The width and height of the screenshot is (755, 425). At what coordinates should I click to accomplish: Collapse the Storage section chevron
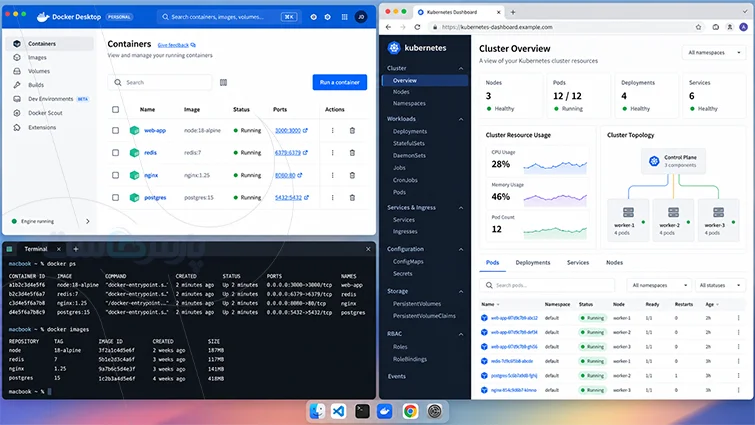point(461,291)
